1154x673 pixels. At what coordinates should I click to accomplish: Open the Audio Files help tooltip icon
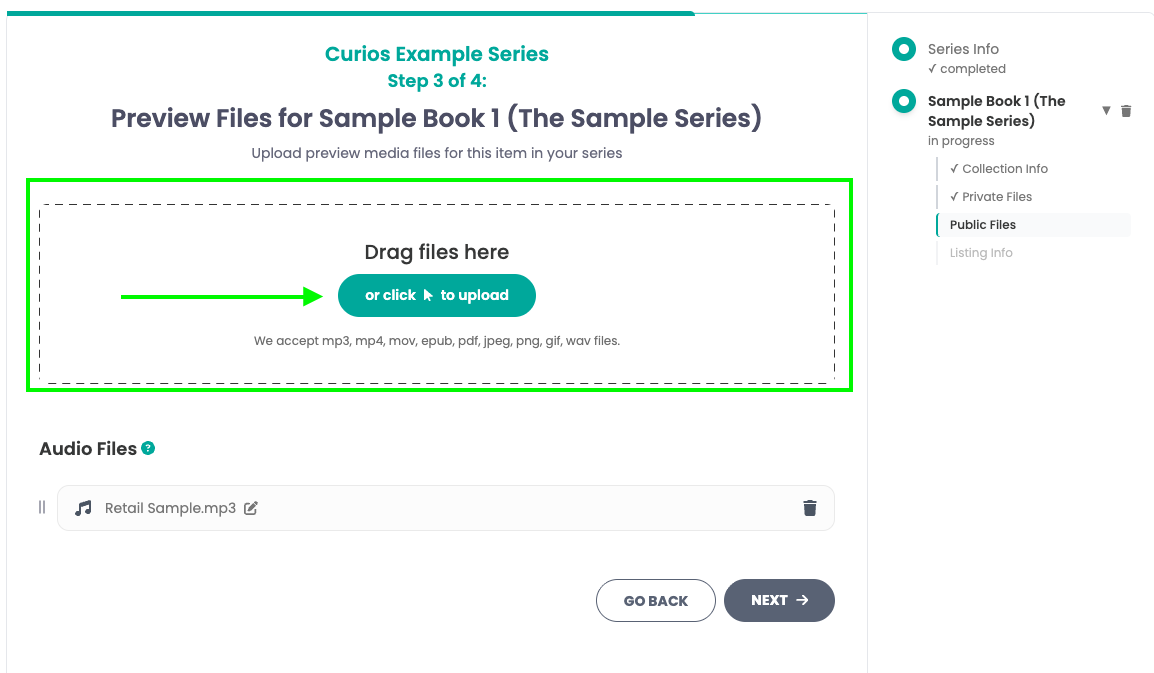[148, 448]
